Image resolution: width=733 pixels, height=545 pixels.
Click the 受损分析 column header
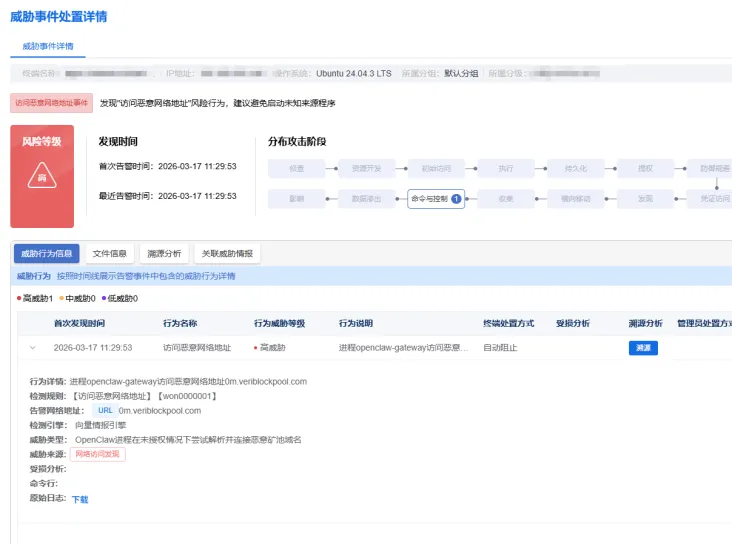coord(573,323)
